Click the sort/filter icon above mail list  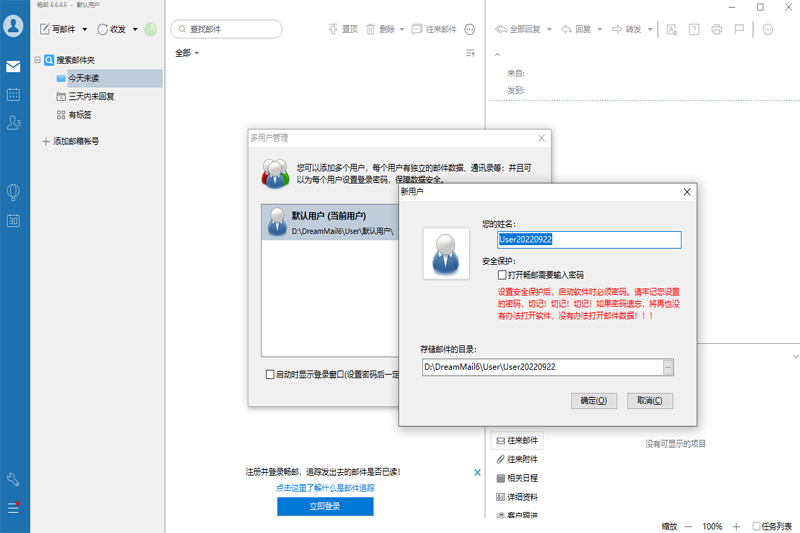coord(470,53)
